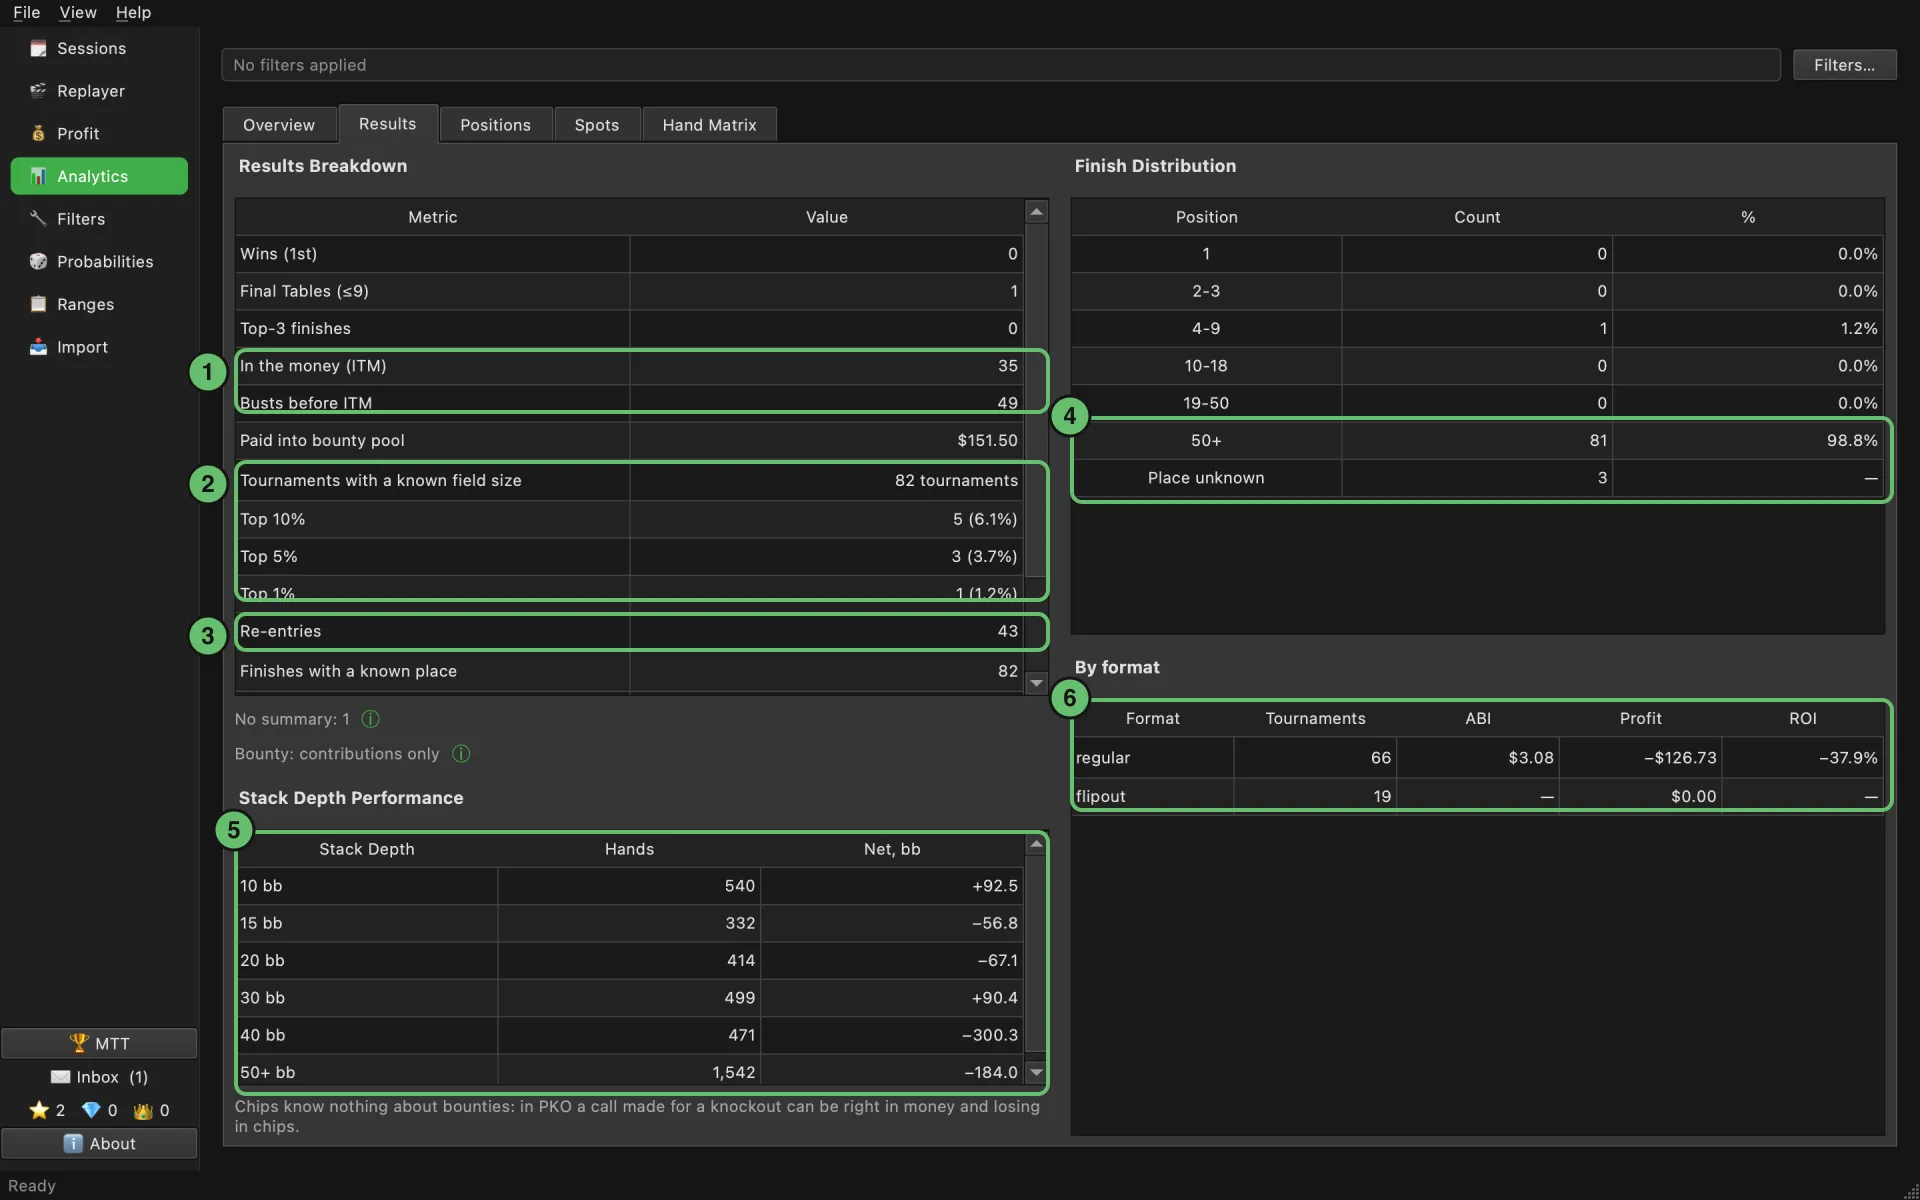The width and height of the screenshot is (1920, 1200).
Task: Click the blue diamond counter icon
Action: pos(91,1110)
